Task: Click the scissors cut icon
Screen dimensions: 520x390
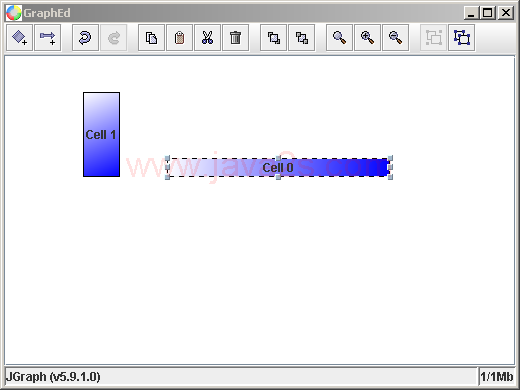Action: (x=207, y=38)
